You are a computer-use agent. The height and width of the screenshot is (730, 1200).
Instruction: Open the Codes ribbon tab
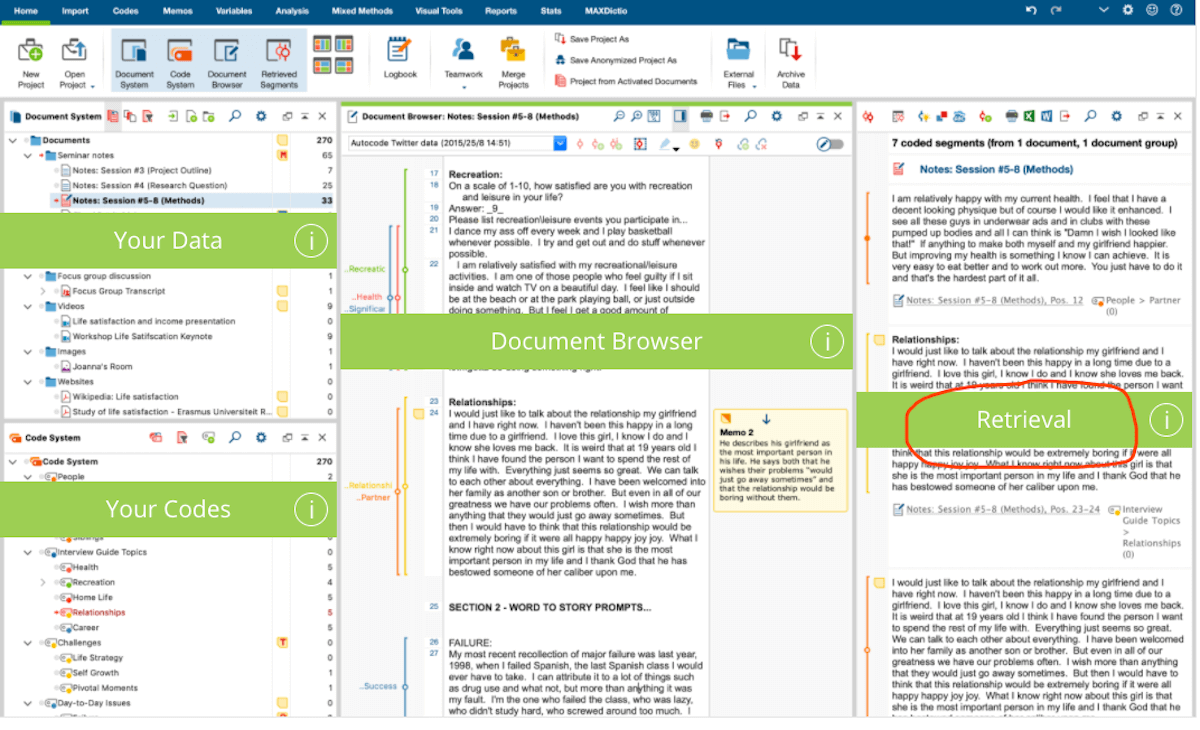(x=125, y=11)
